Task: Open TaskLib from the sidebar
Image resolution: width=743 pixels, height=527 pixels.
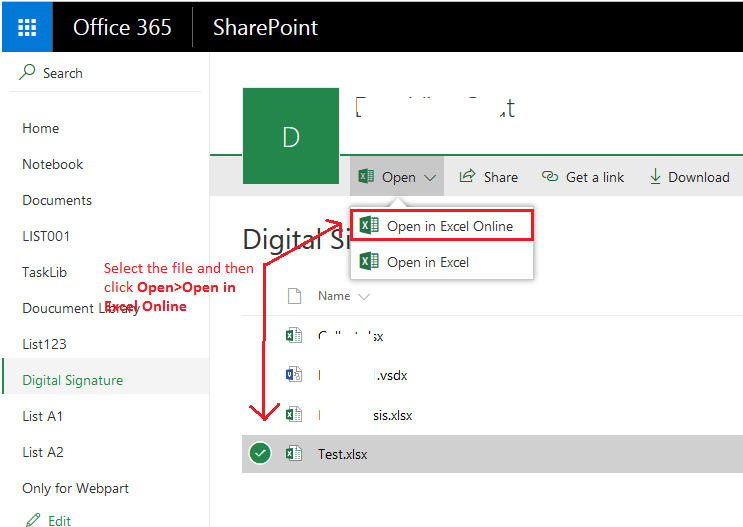Action: [45, 272]
